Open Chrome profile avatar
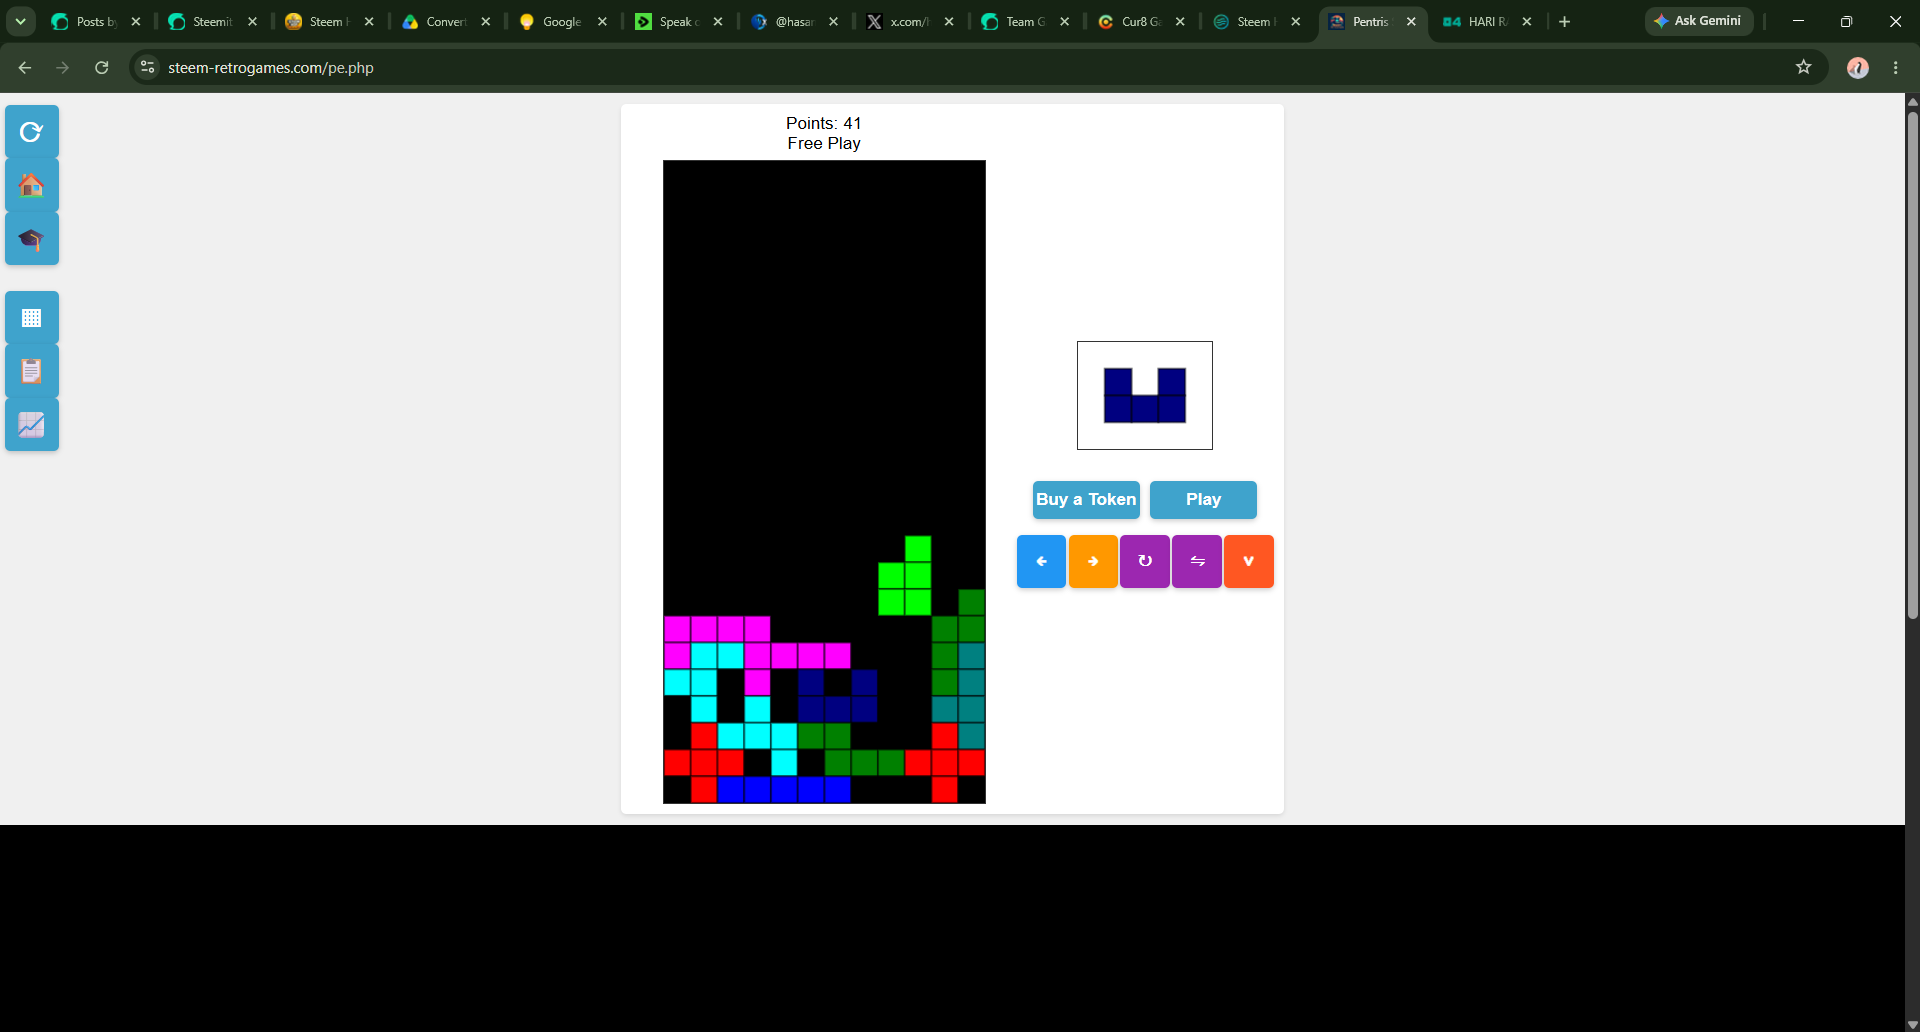 coord(1858,67)
